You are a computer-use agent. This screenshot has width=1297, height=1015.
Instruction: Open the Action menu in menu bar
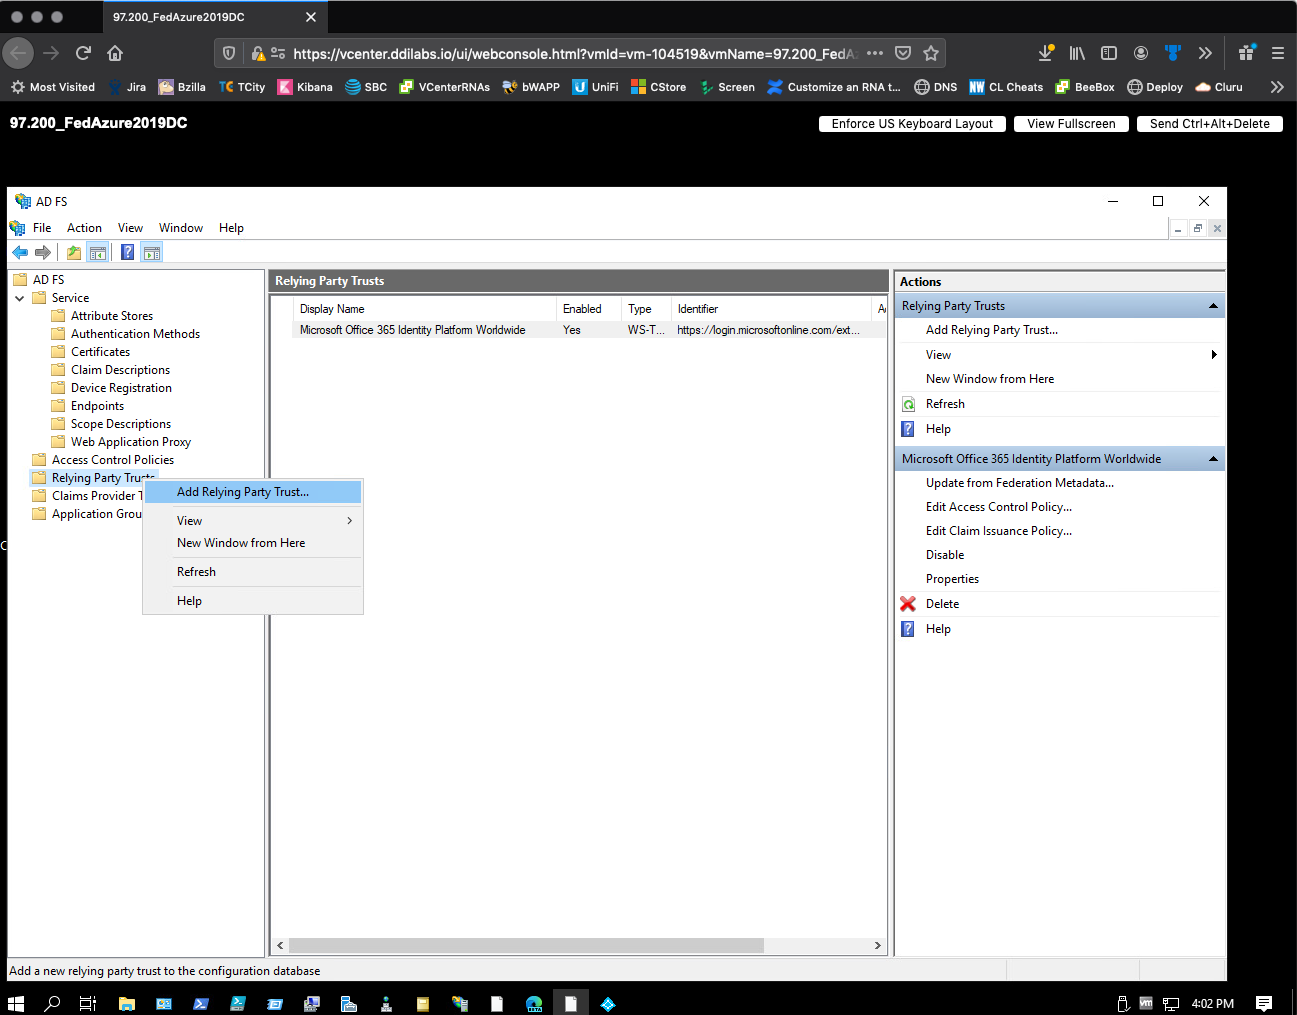[84, 228]
